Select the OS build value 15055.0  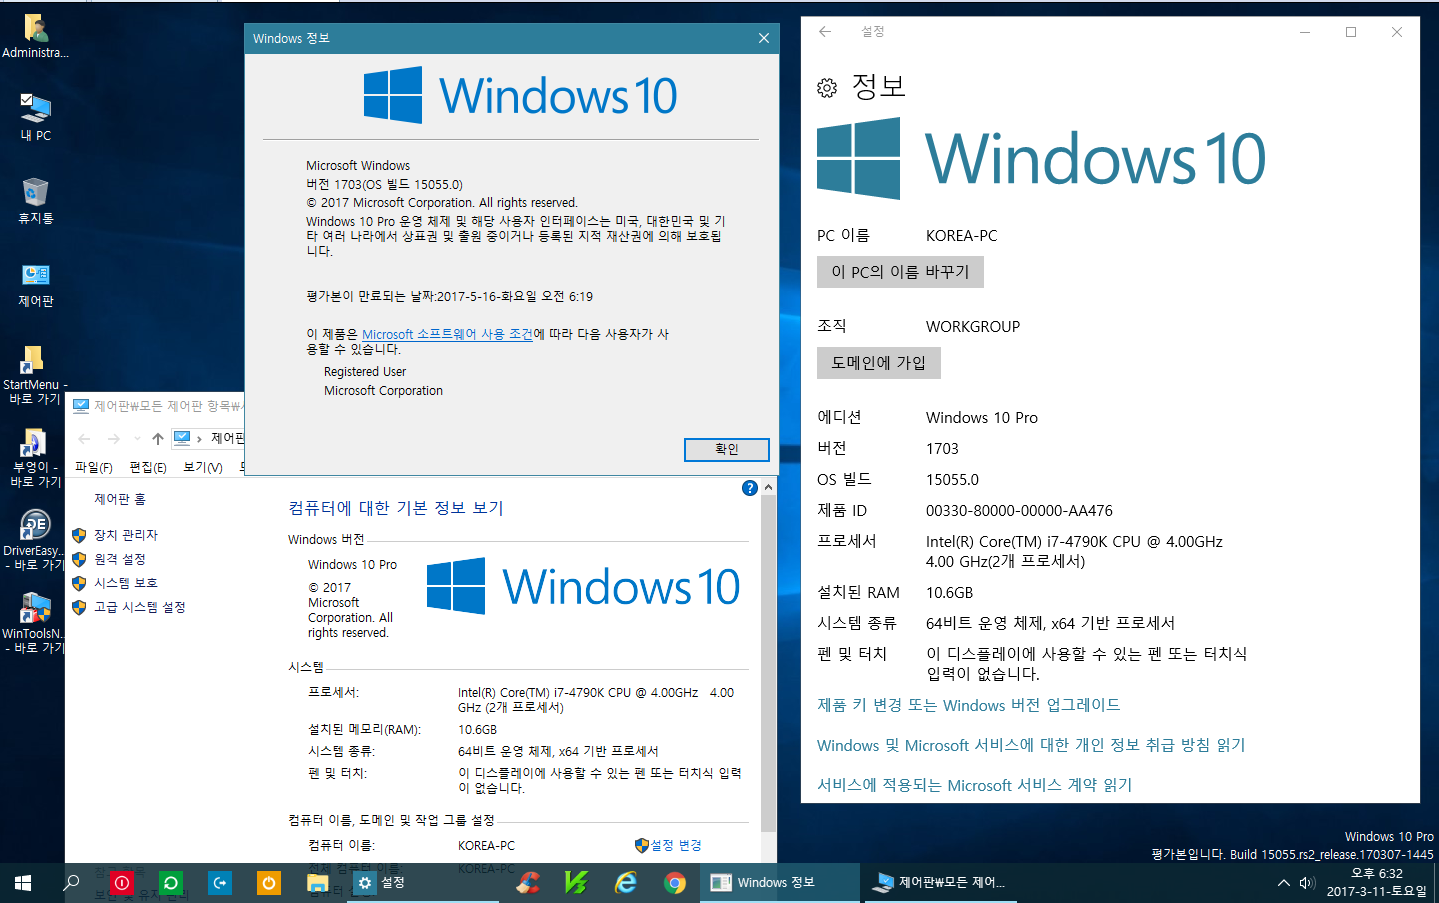952,479
